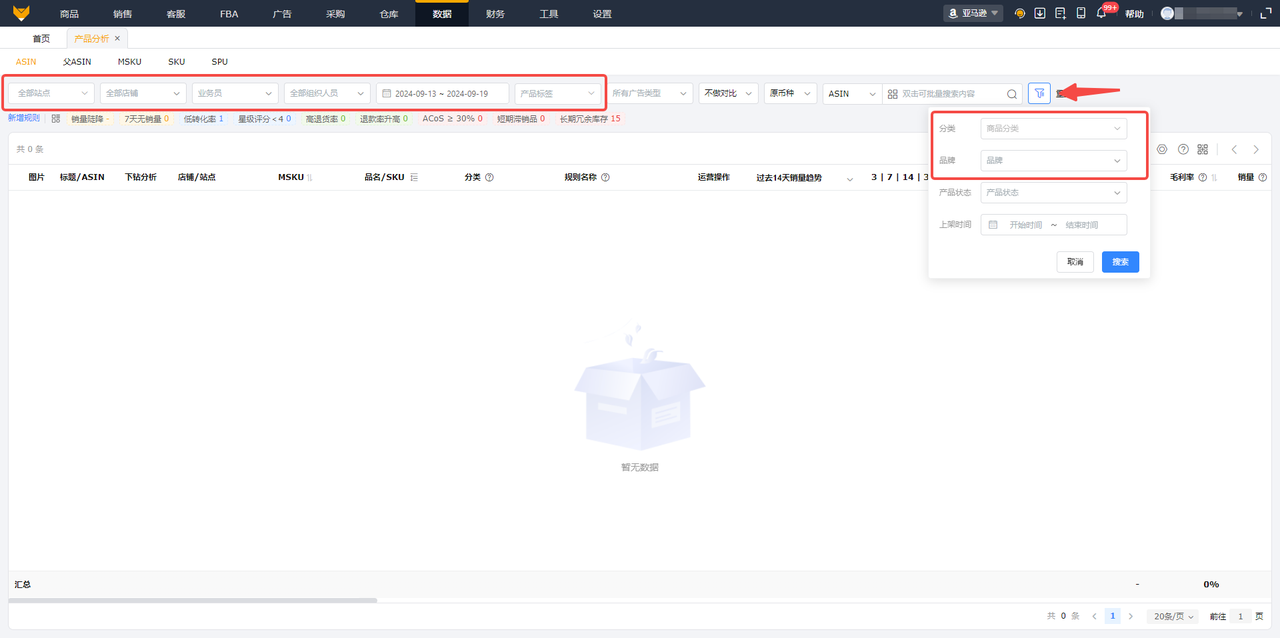The width and height of the screenshot is (1280, 638).
Task: Expand the 过去14天销量趋势 column chevron
Action: [850, 178]
